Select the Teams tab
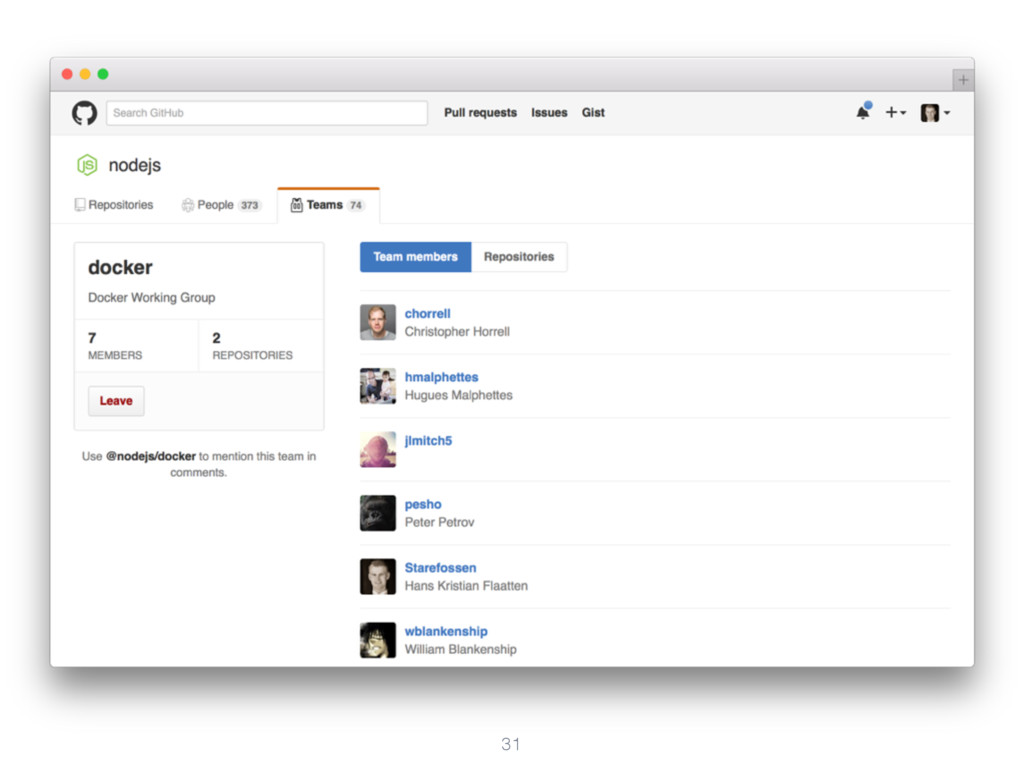 (328, 205)
